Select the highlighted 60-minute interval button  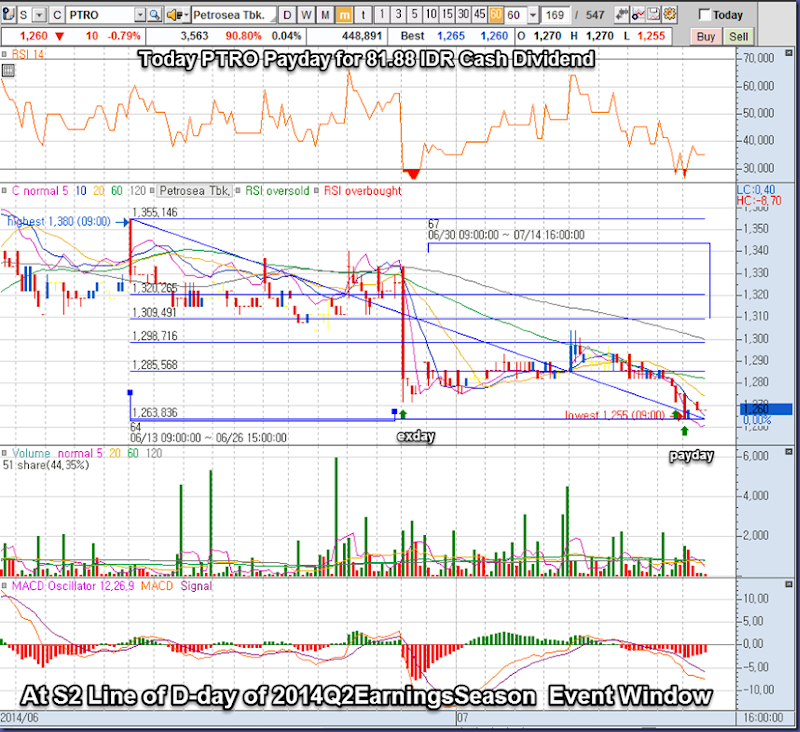click(x=495, y=14)
